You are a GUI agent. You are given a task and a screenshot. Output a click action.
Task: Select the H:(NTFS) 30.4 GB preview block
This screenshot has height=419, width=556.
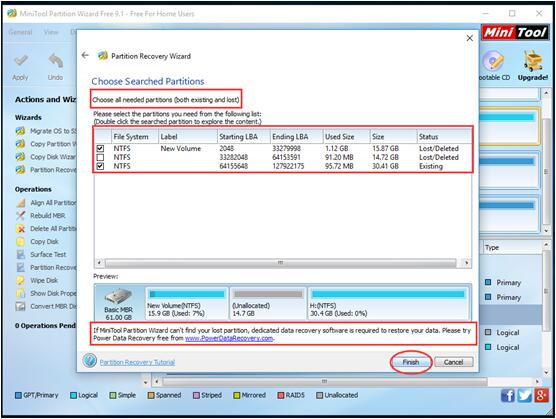coord(388,303)
